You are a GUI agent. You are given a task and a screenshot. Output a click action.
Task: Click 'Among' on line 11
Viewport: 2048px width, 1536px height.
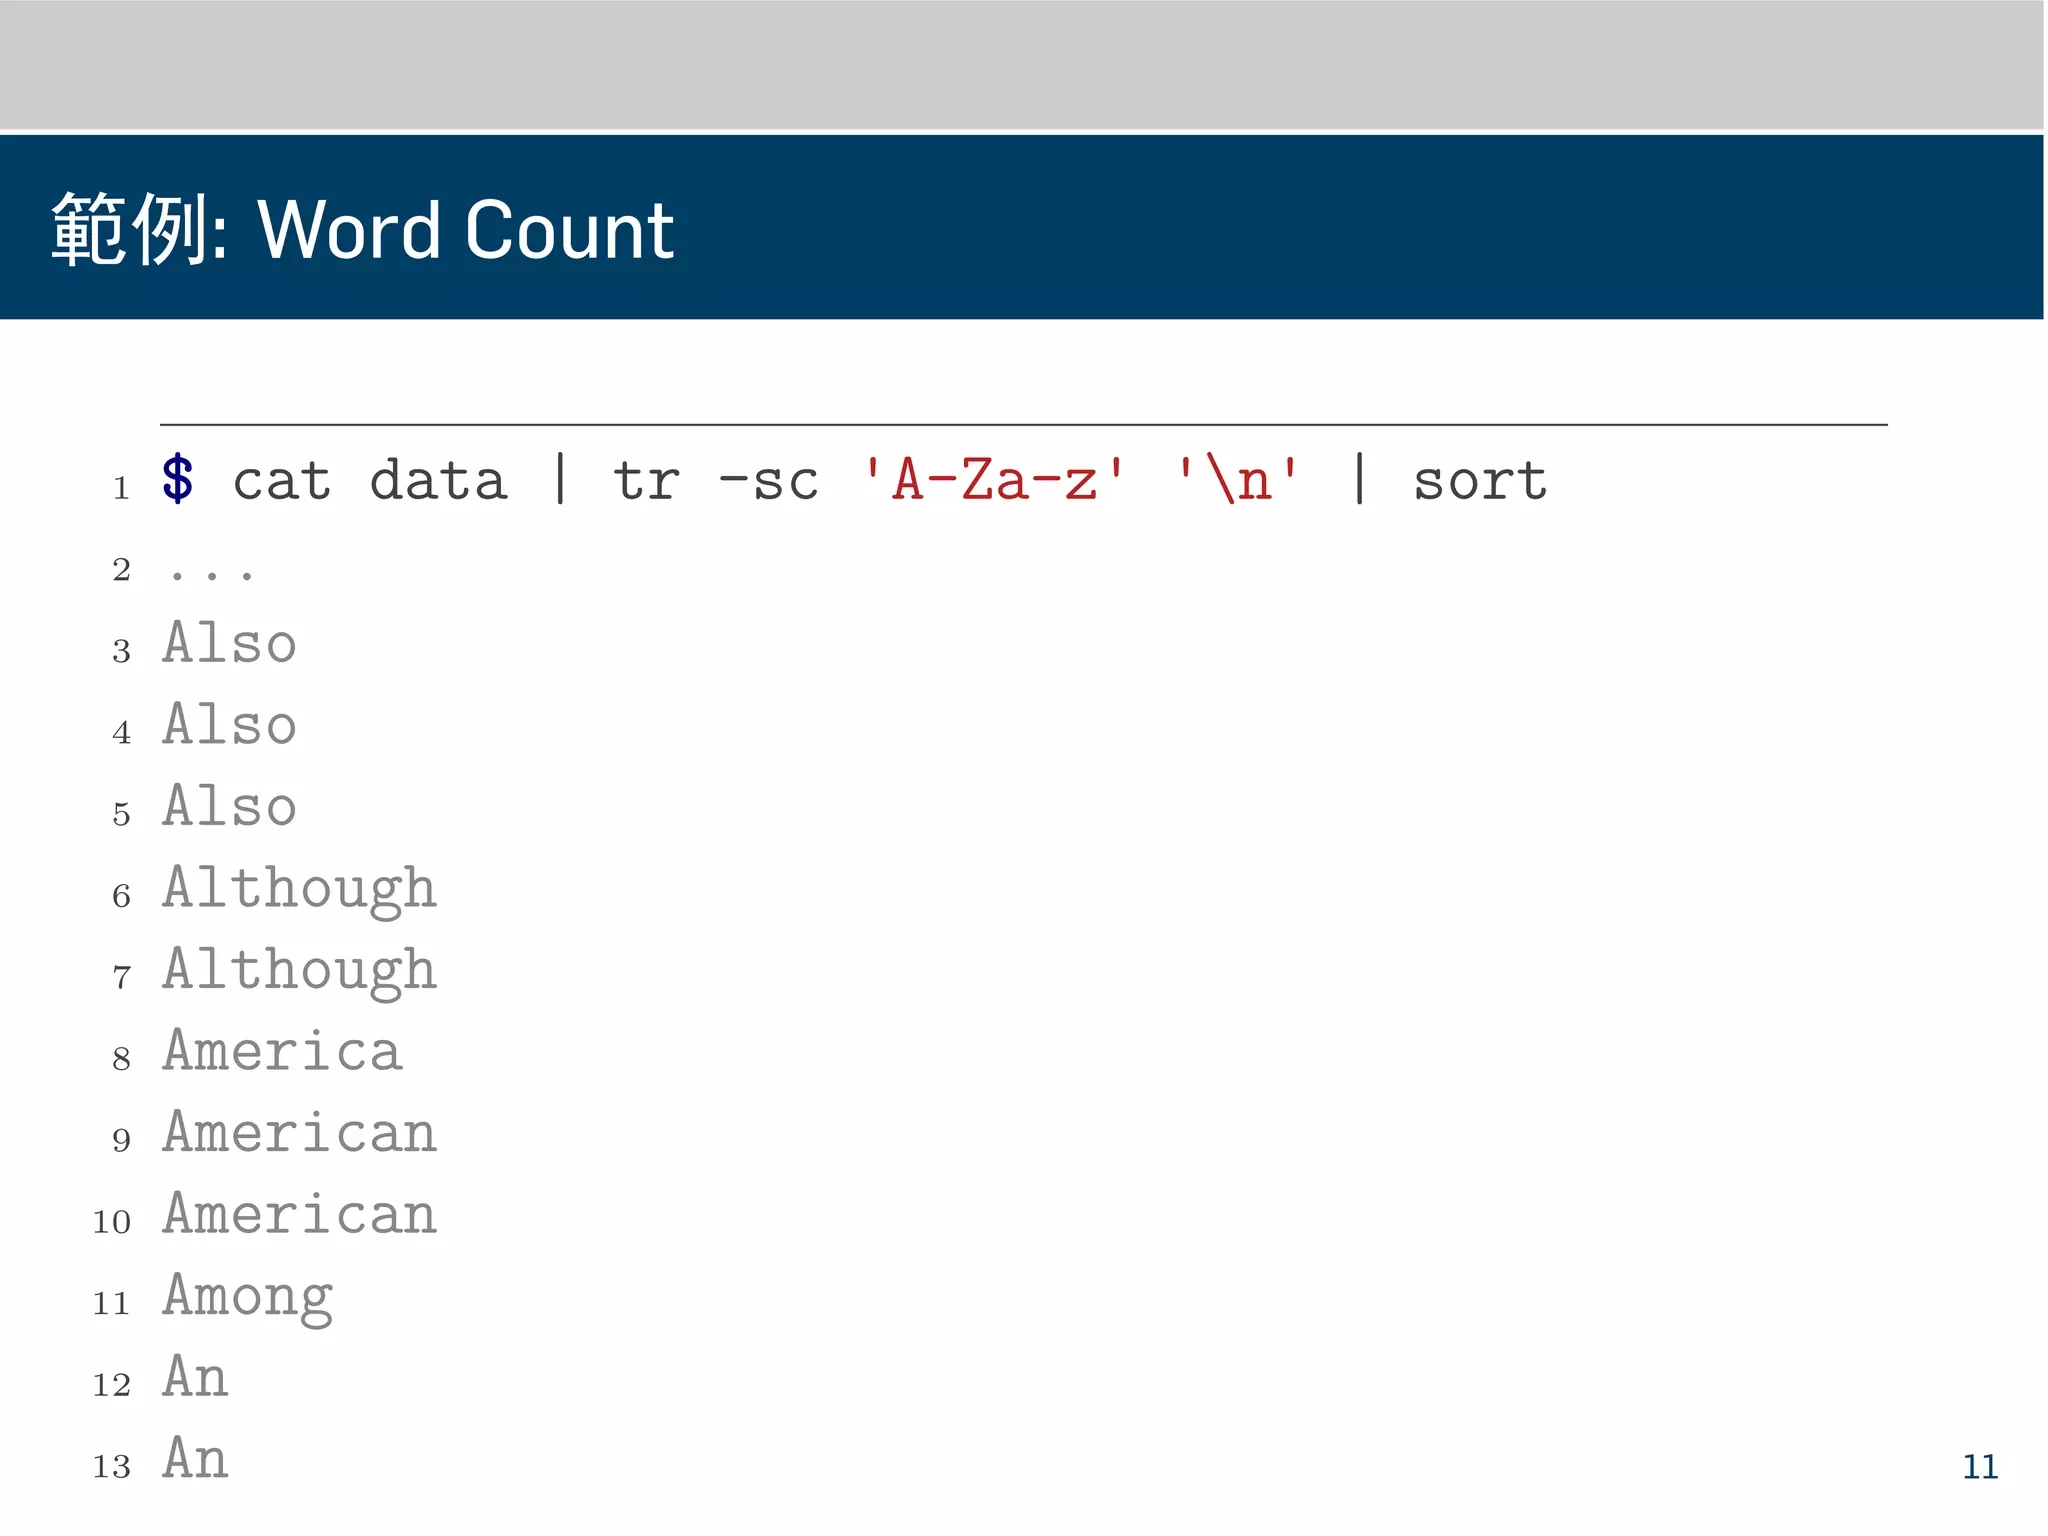[248, 1298]
